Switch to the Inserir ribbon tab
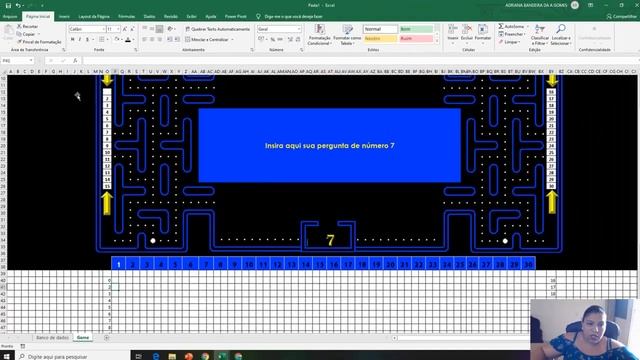Screen dimensions: 640x360 (x=64, y=16)
